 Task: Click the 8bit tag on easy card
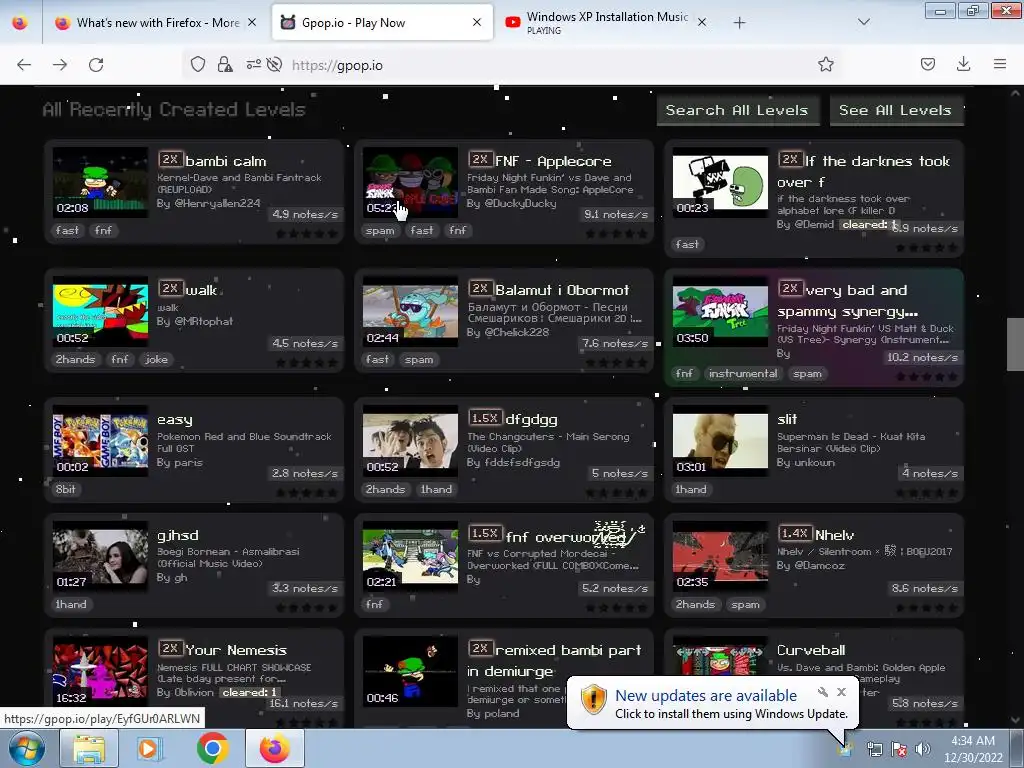pos(65,489)
